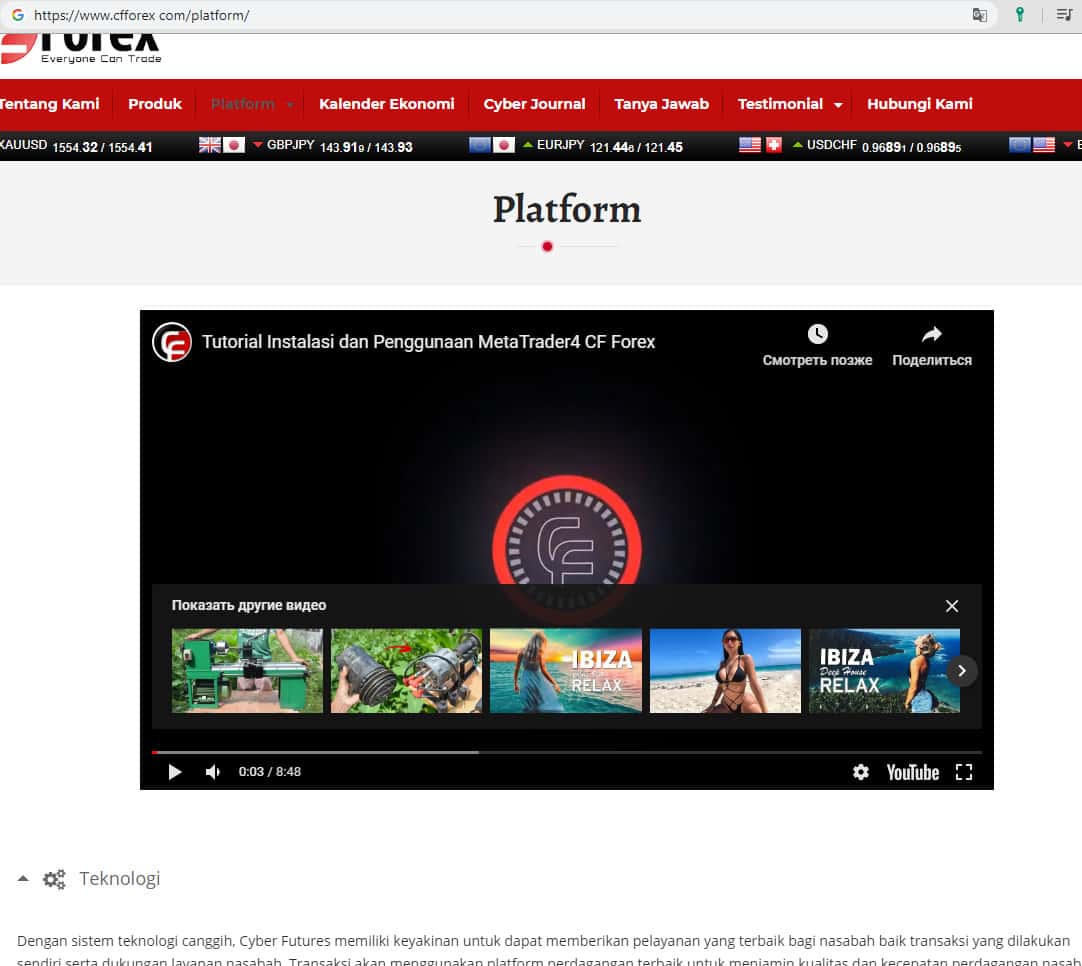Click the GBPJPY ticker quote
The width and height of the screenshot is (1082, 966).
[340, 146]
